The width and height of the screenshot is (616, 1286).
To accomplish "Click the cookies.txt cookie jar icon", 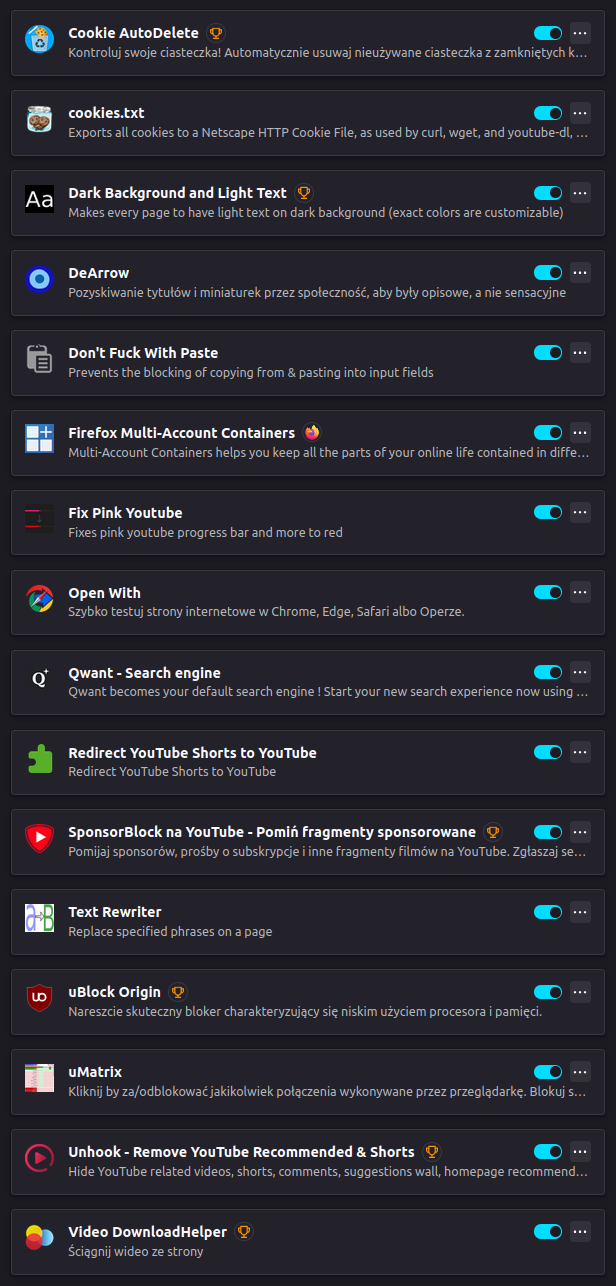I will click(39, 119).
